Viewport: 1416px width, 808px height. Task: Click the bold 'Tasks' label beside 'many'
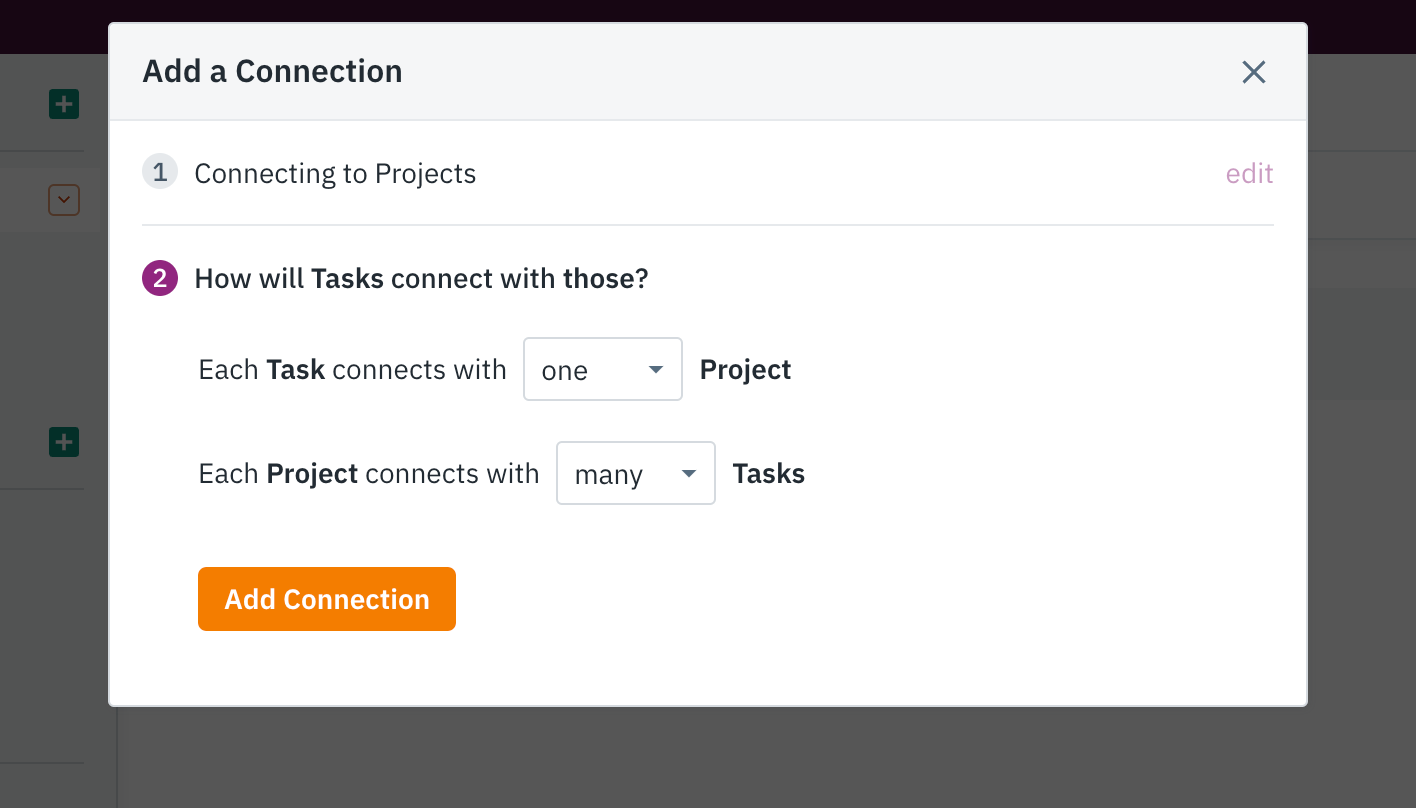tap(769, 474)
